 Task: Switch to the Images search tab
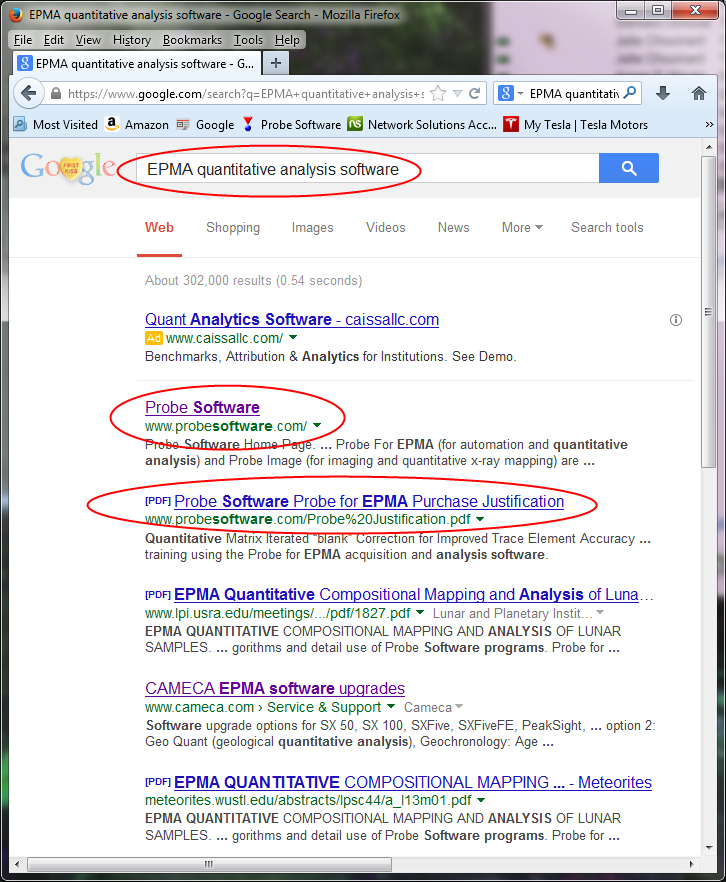pyautogui.click(x=312, y=228)
